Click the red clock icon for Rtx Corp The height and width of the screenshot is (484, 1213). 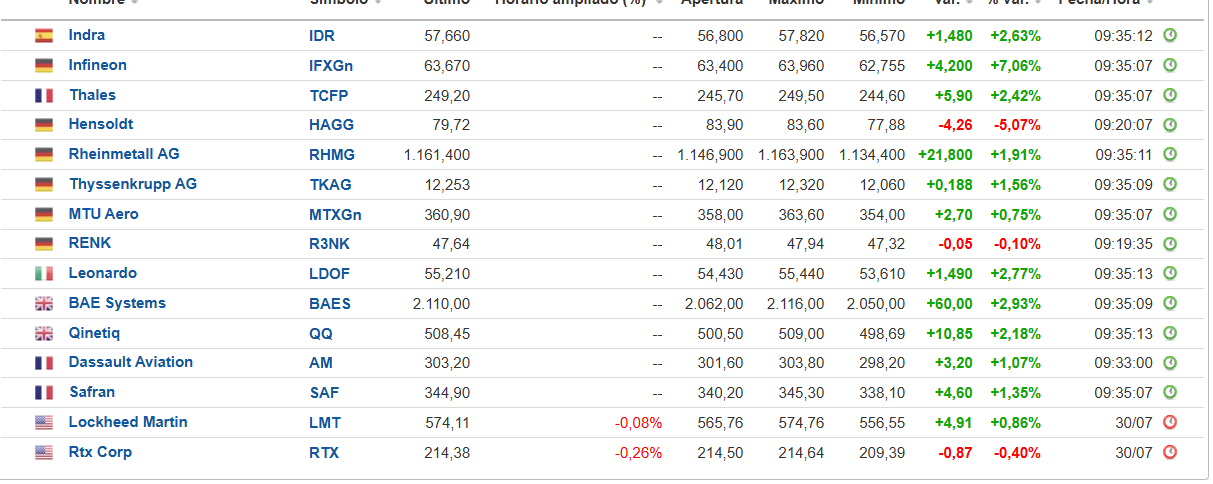[x=1170, y=453]
